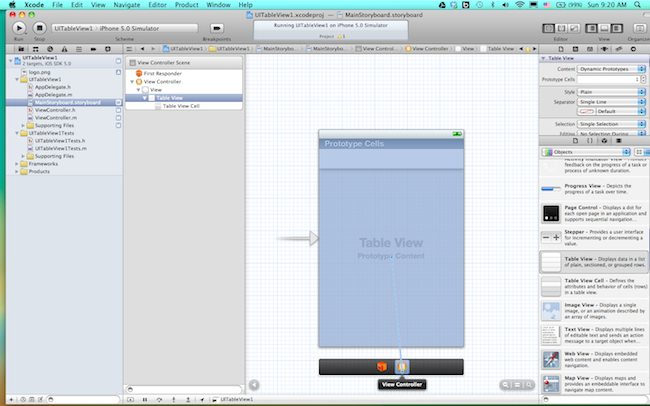Go forward in jump bar history

pyautogui.click(x=153, y=49)
